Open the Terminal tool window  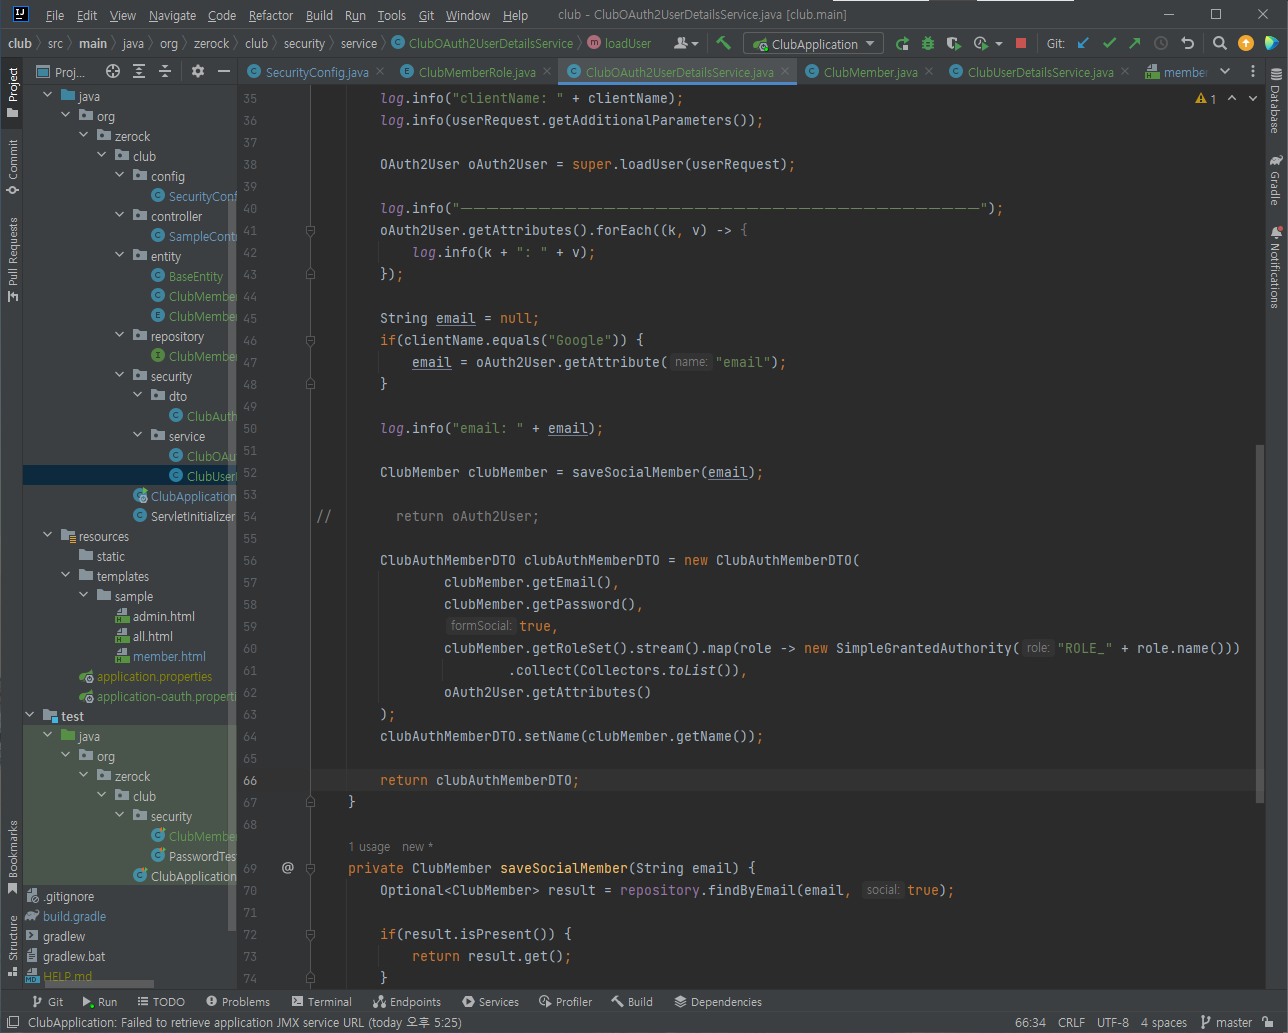coord(321,1001)
